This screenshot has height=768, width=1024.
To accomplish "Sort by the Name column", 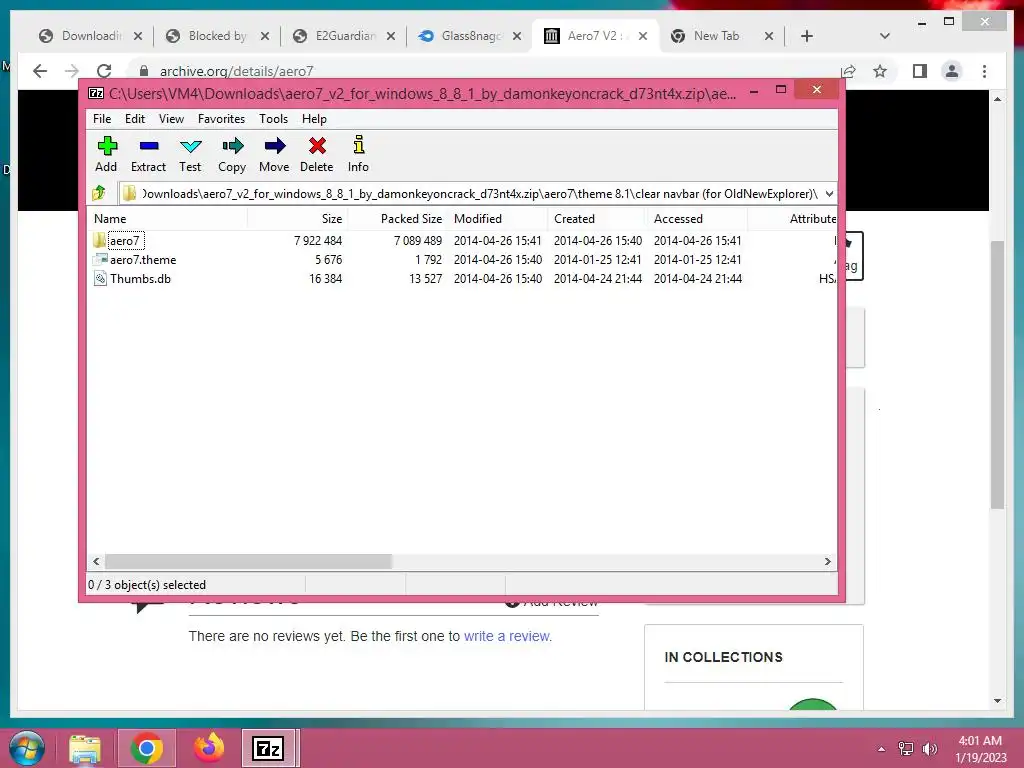I will click(168, 219).
